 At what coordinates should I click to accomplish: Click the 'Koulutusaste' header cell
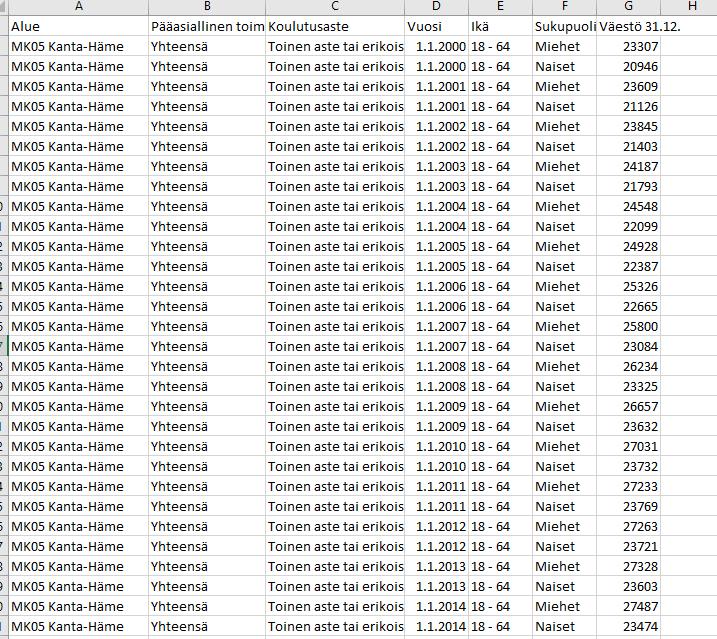[x=335, y=26]
